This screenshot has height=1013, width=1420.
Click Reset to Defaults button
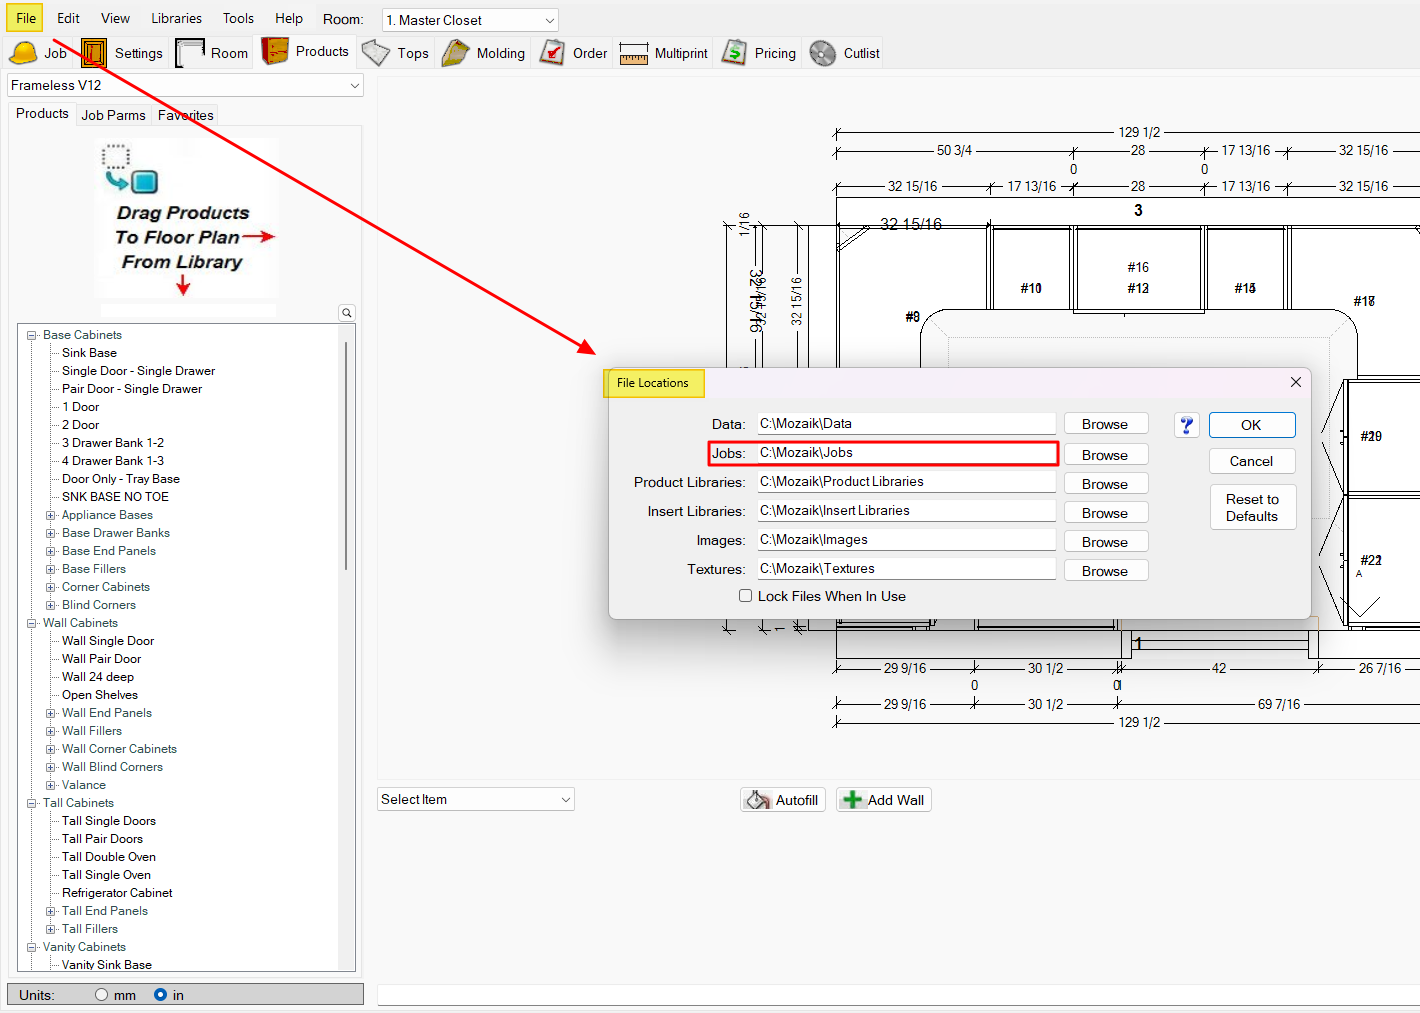[1252, 507]
